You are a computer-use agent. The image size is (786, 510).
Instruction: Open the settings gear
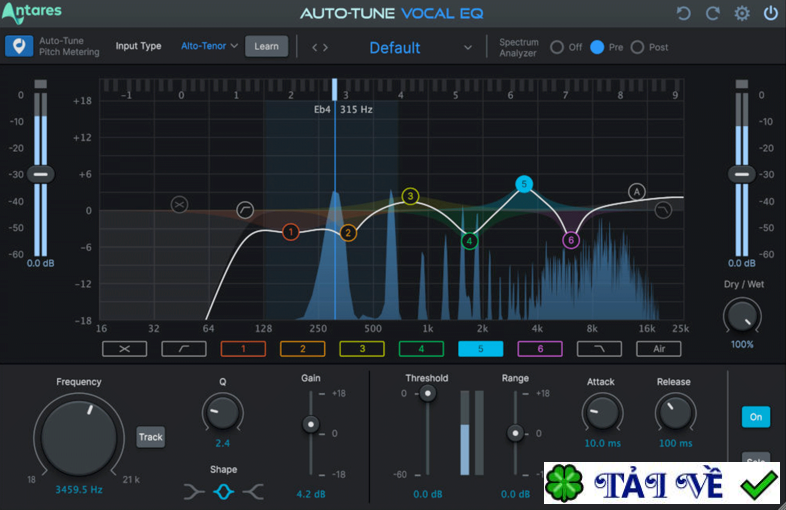tap(742, 13)
